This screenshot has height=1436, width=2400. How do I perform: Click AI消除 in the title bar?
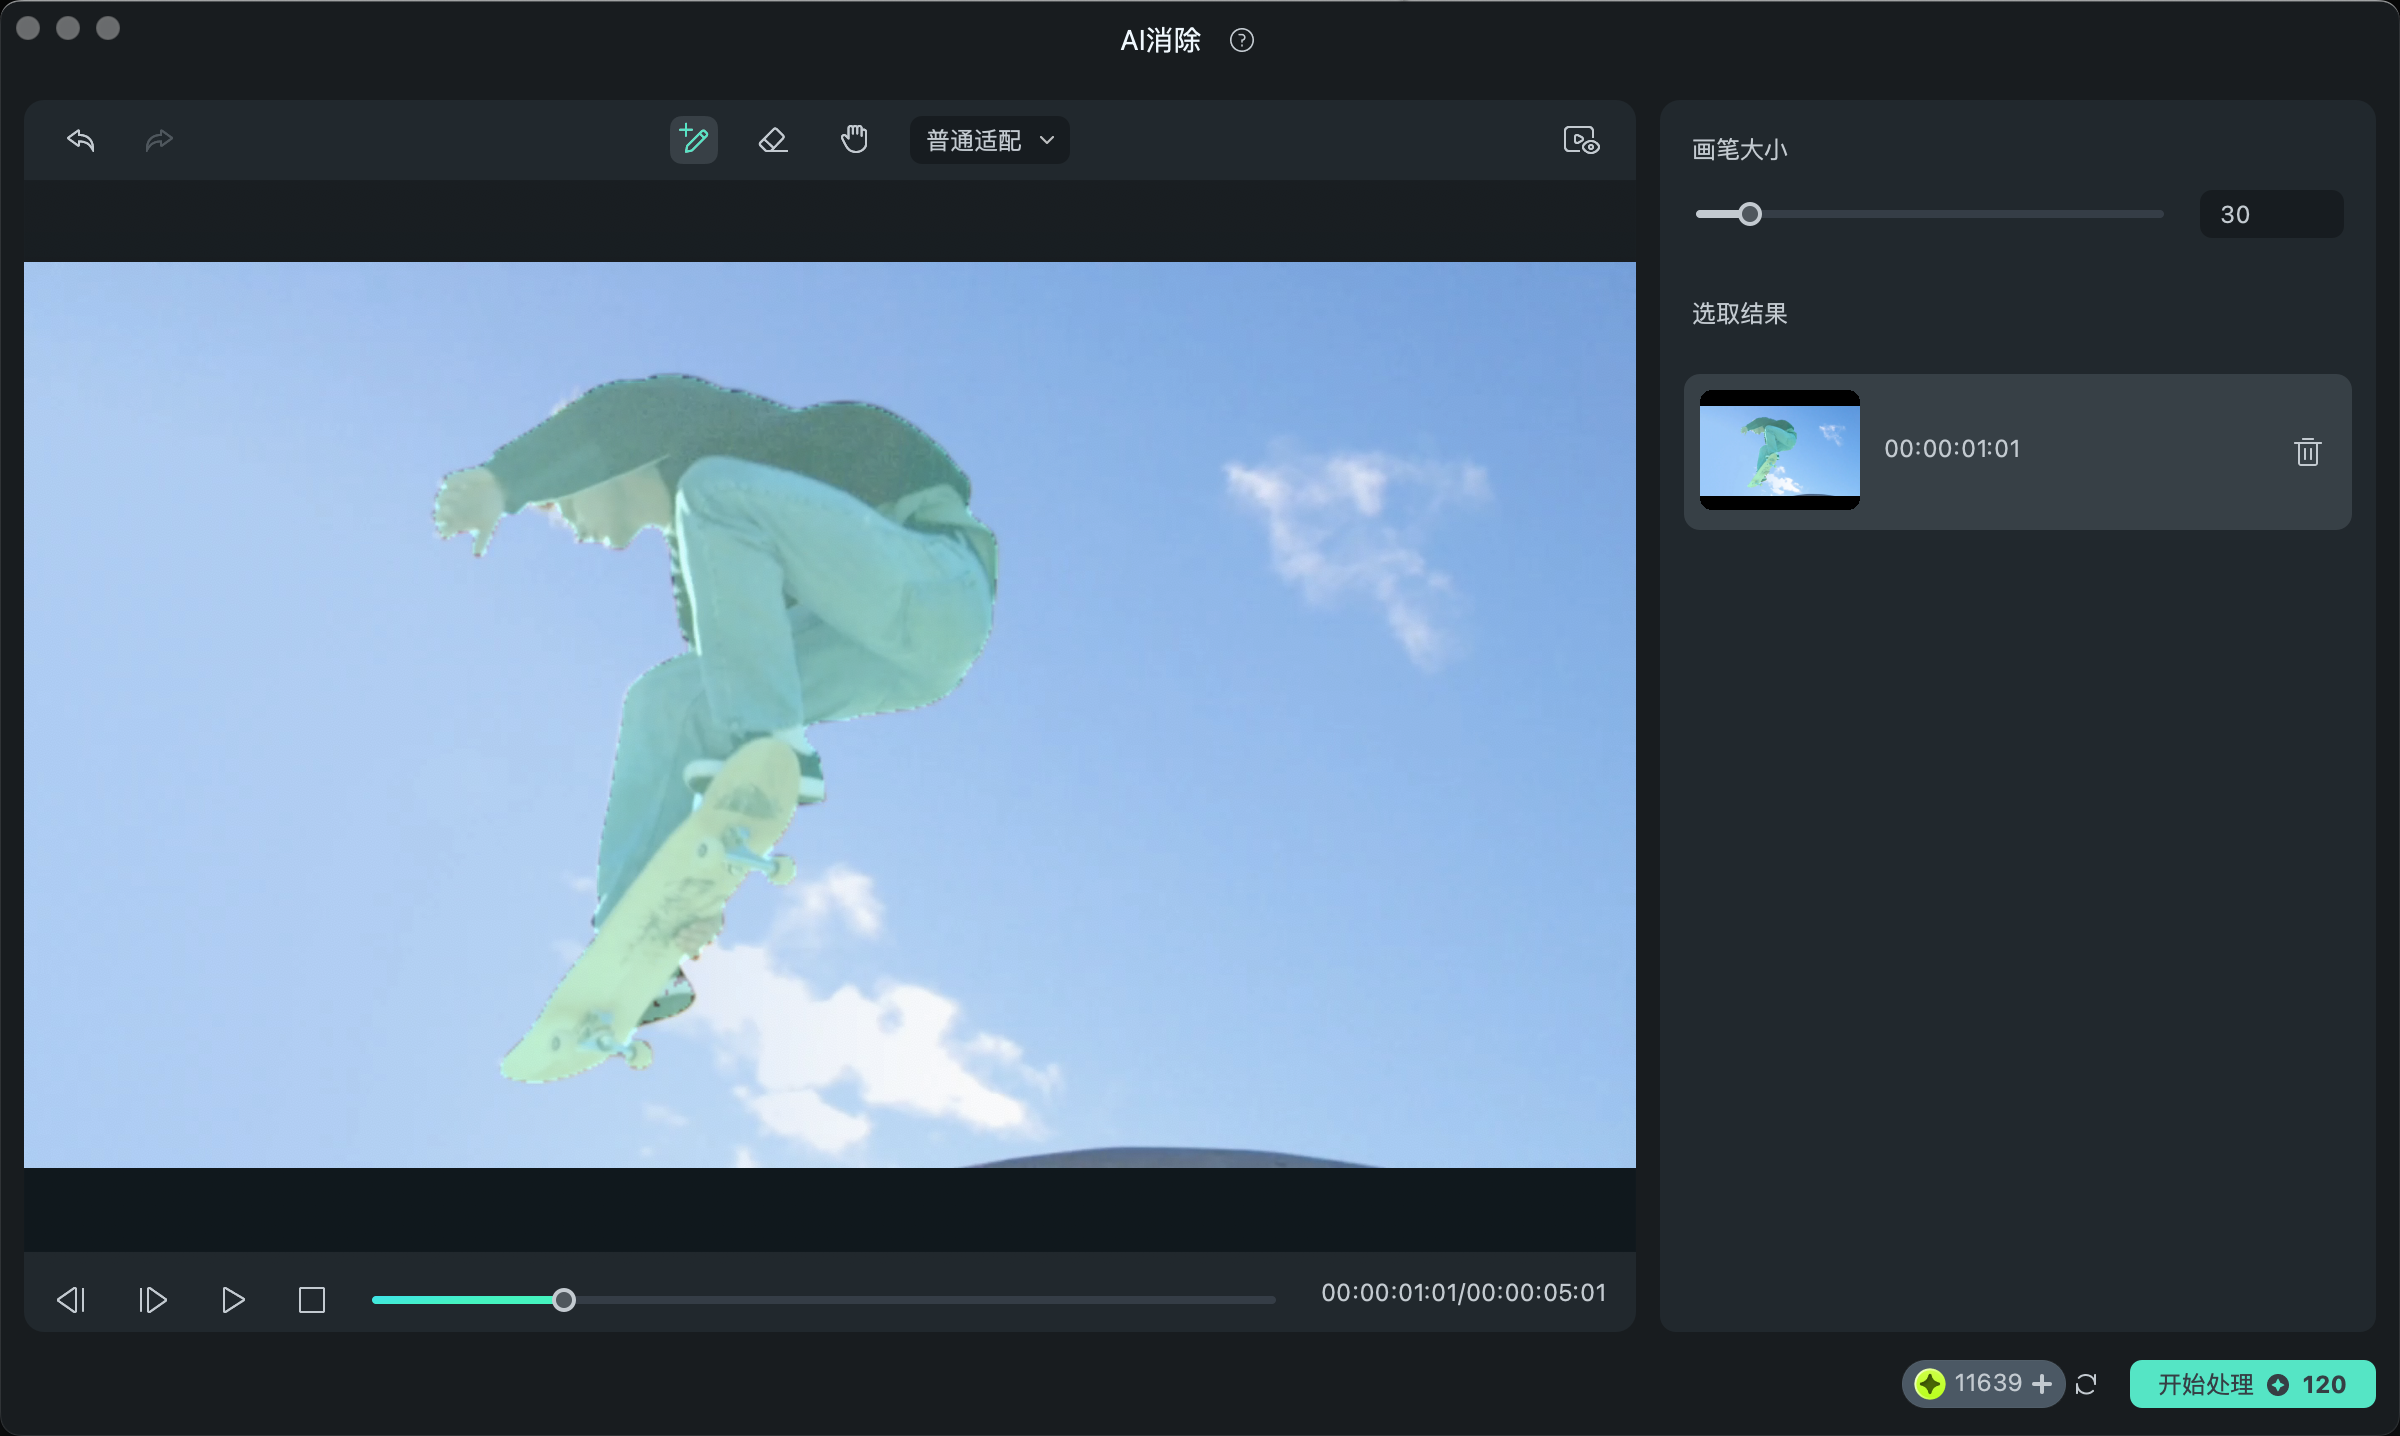pyautogui.click(x=1154, y=38)
